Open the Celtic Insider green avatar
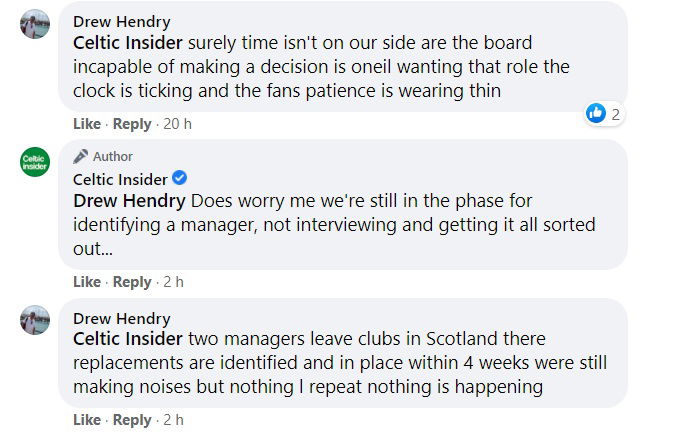 tap(35, 162)
